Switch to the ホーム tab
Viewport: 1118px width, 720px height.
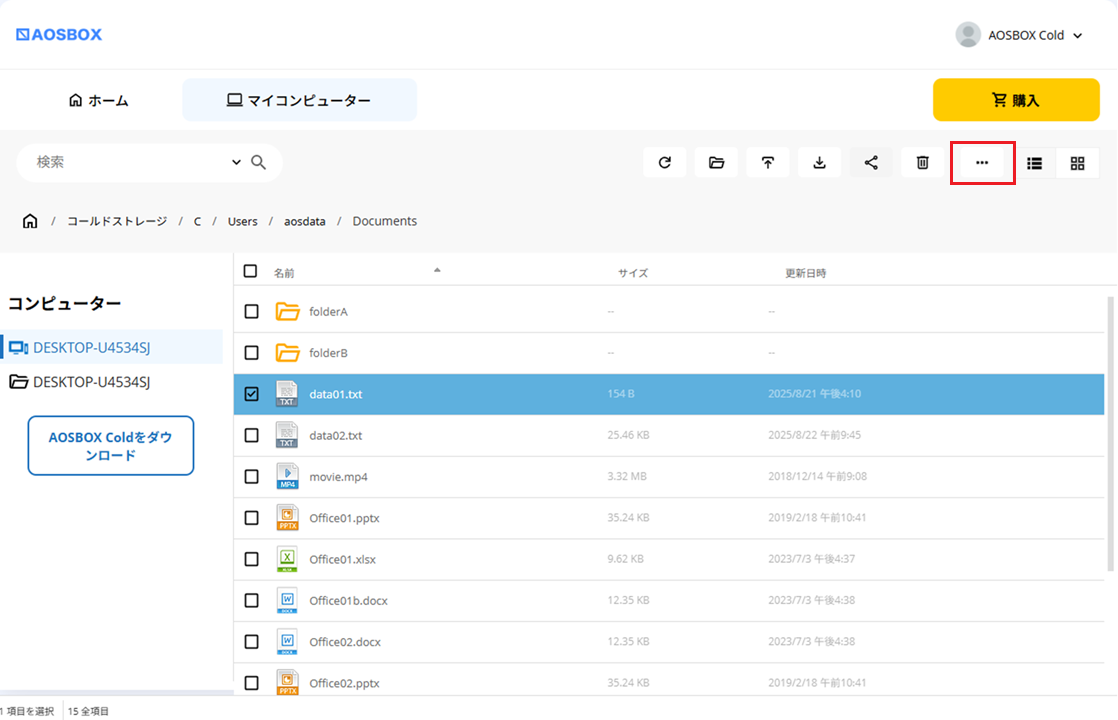coord(99,100)
